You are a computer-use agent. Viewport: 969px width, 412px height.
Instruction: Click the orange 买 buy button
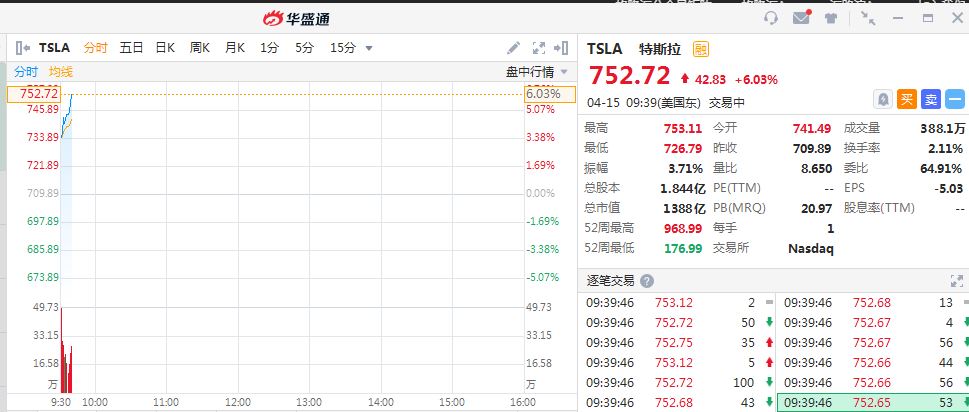pos(906,98)
